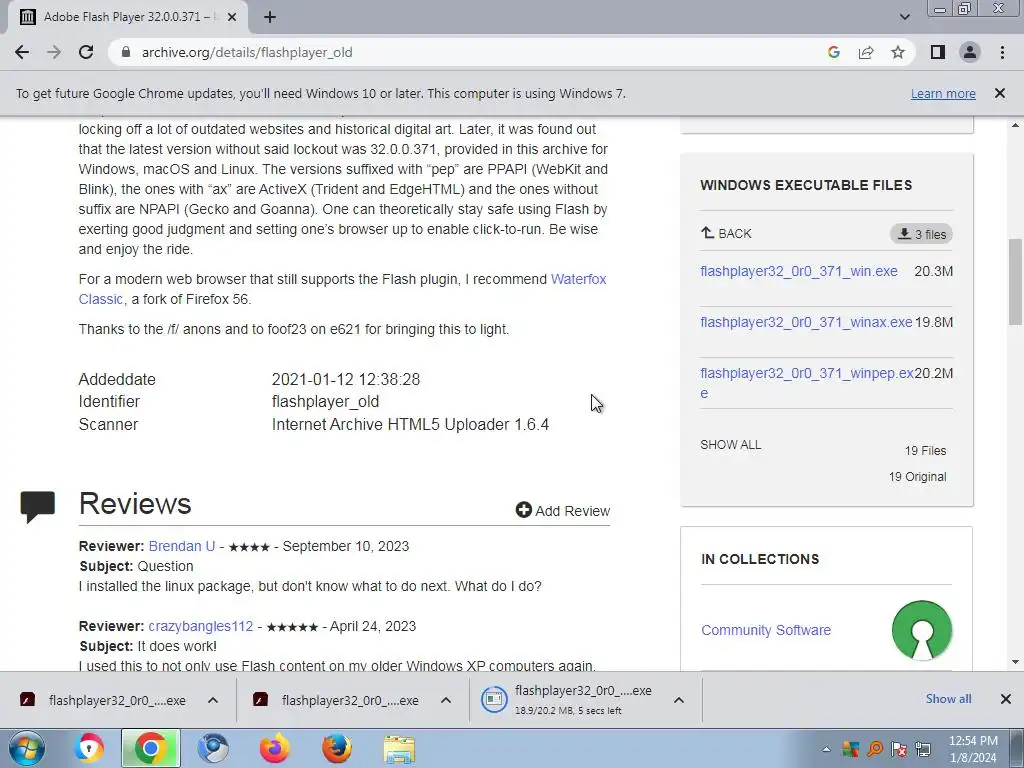Open Windows Explorer folder from taskbar
This screenshot has height=768, width=1024.
399,748
